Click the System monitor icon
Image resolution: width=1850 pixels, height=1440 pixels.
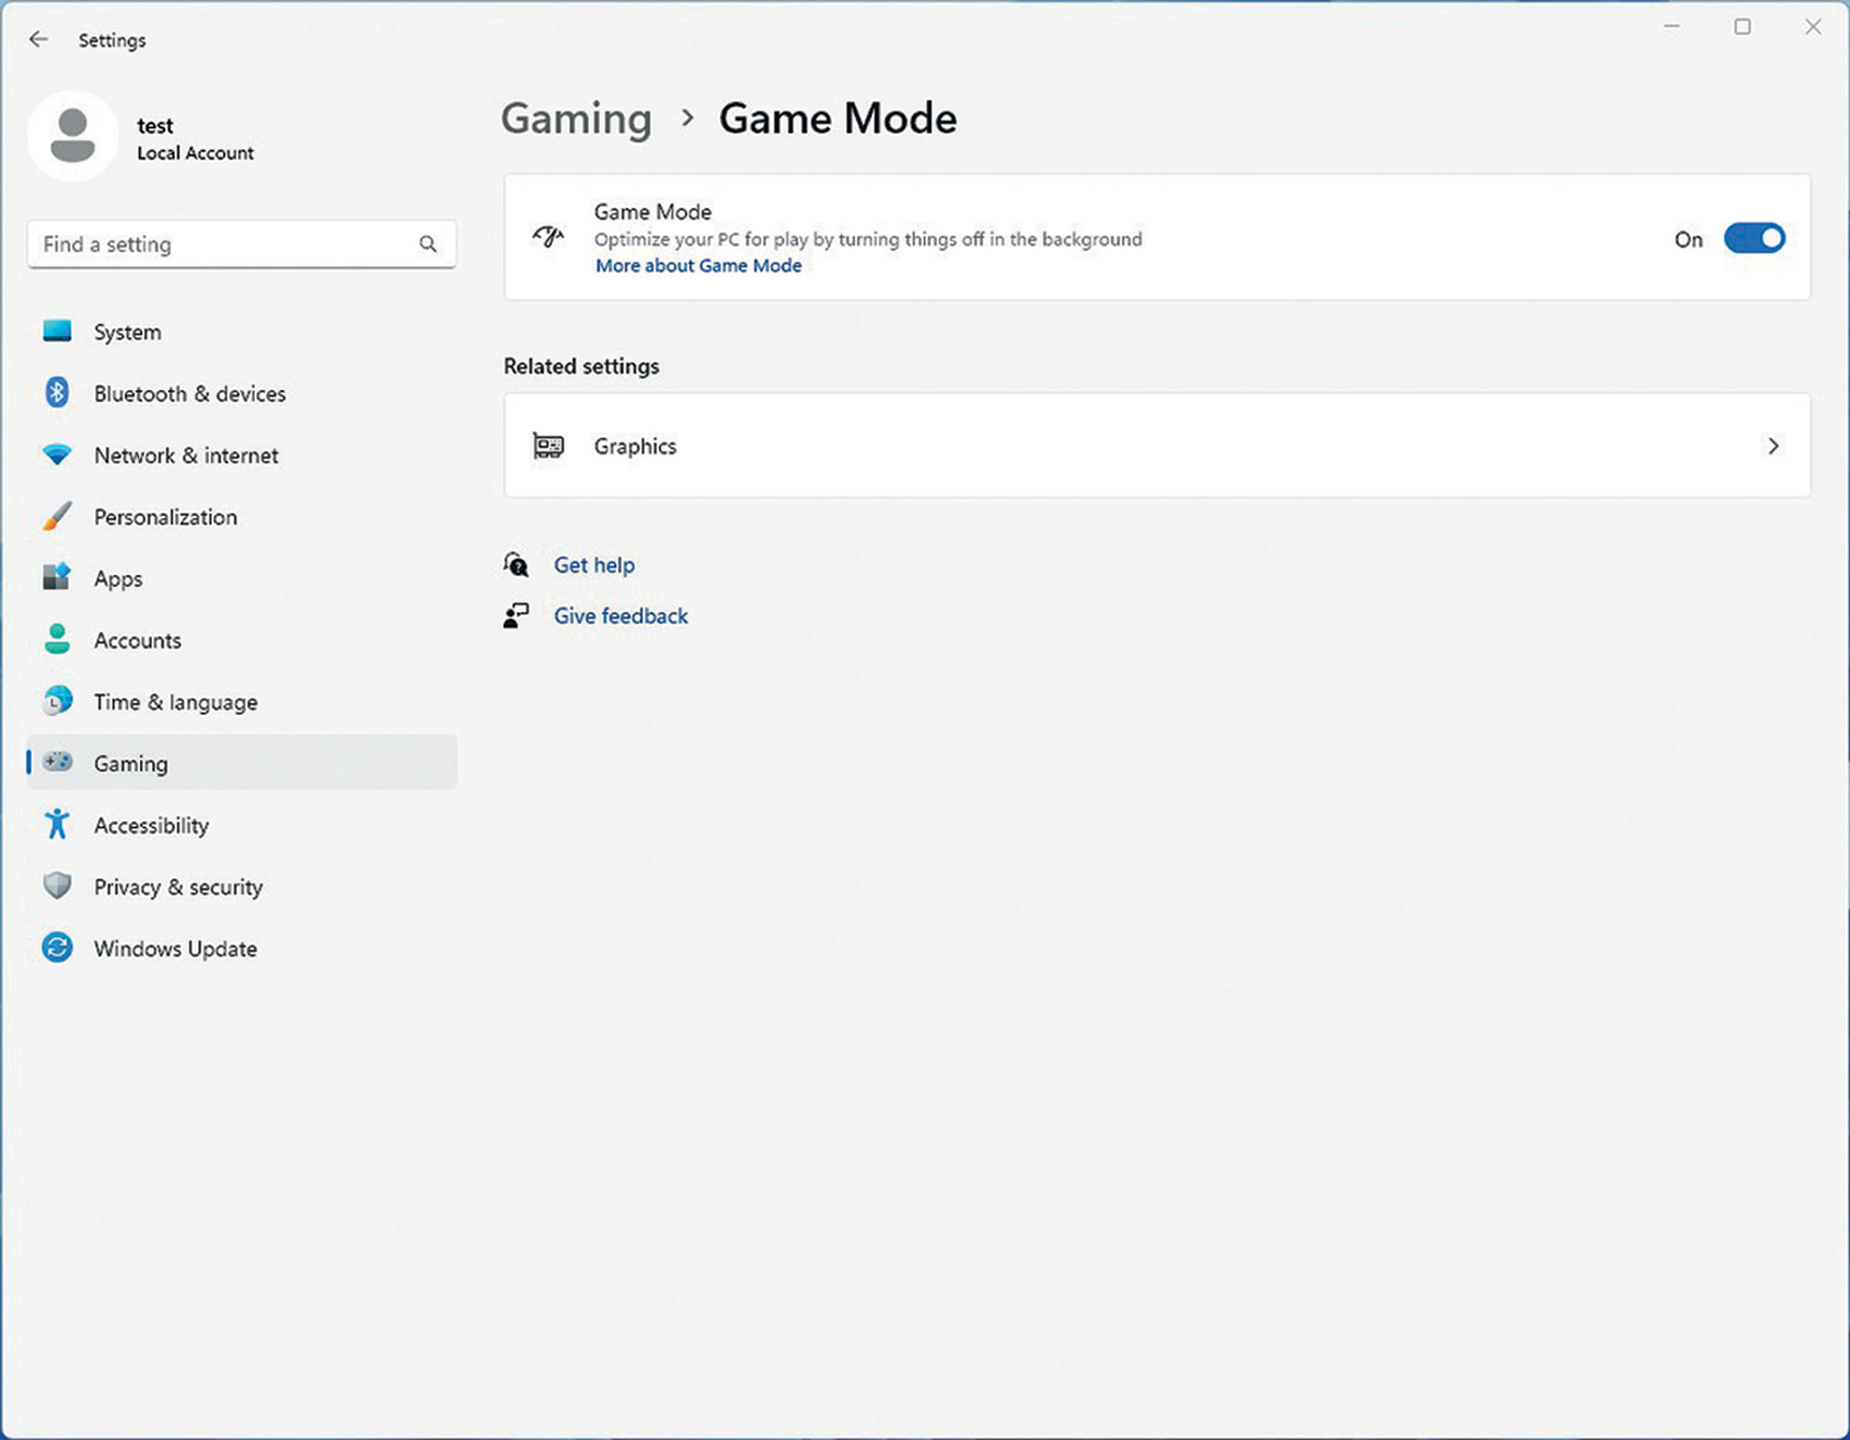[57, 331]
